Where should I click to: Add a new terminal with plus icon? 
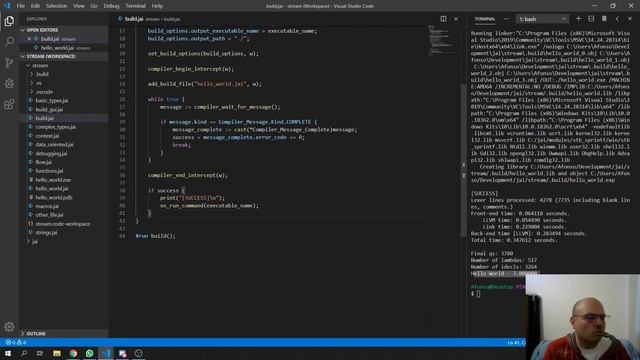click(x=578, y=19)
